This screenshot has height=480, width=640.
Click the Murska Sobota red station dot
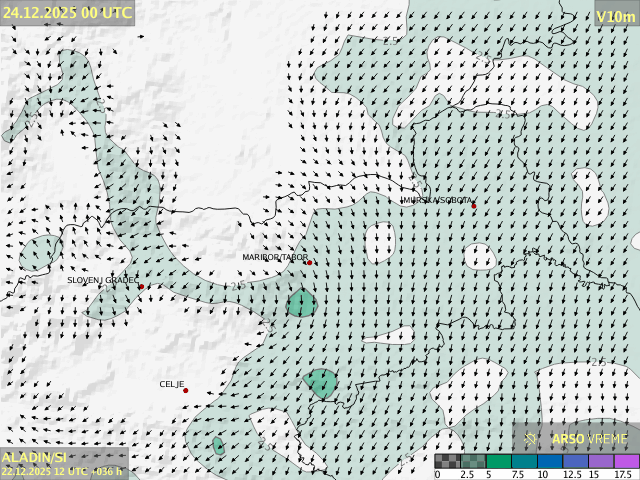[x=473, y=205]
